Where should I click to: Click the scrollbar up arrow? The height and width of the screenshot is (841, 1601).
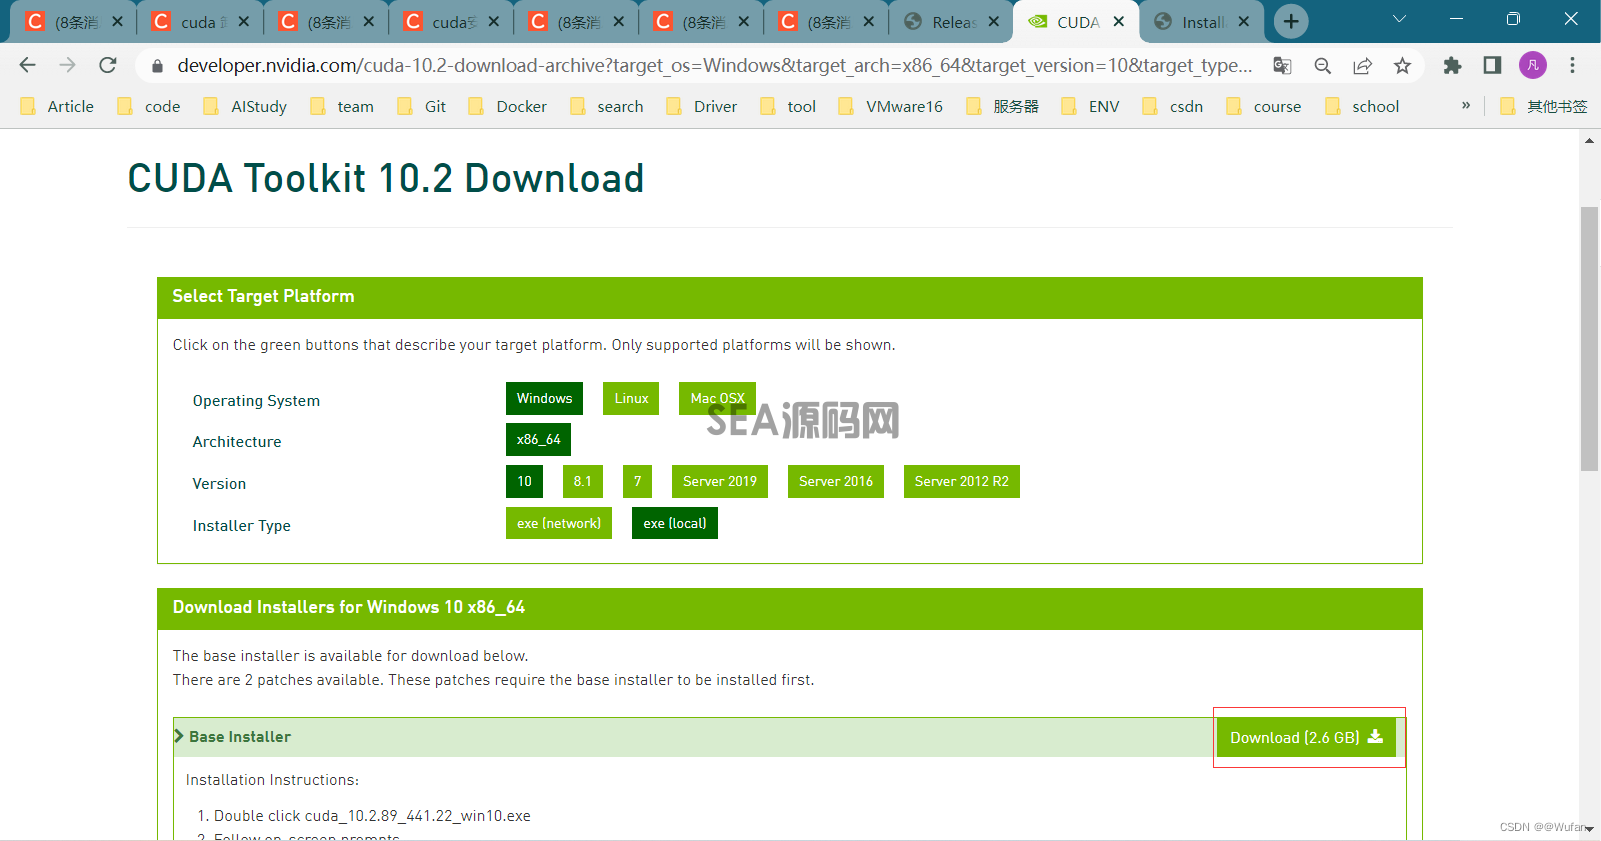1589,141
